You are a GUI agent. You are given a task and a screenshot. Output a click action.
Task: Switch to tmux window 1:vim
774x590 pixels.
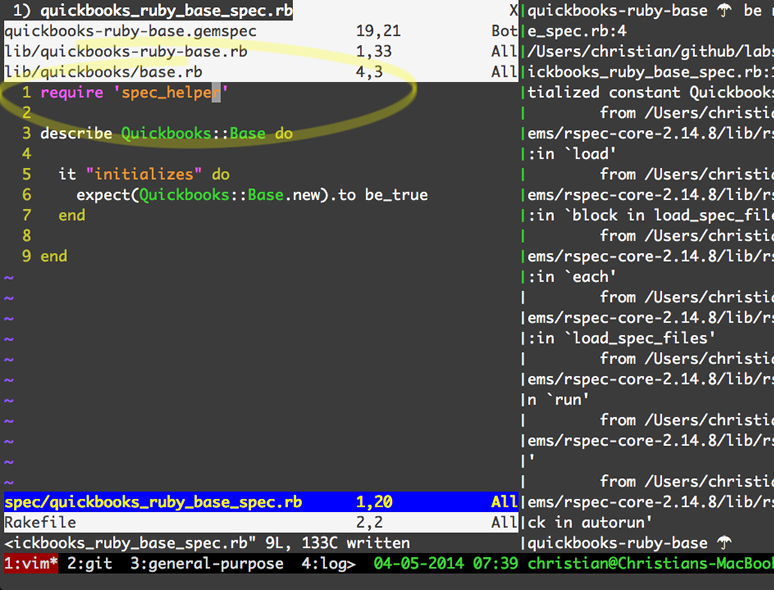click(x=31, y=563)
